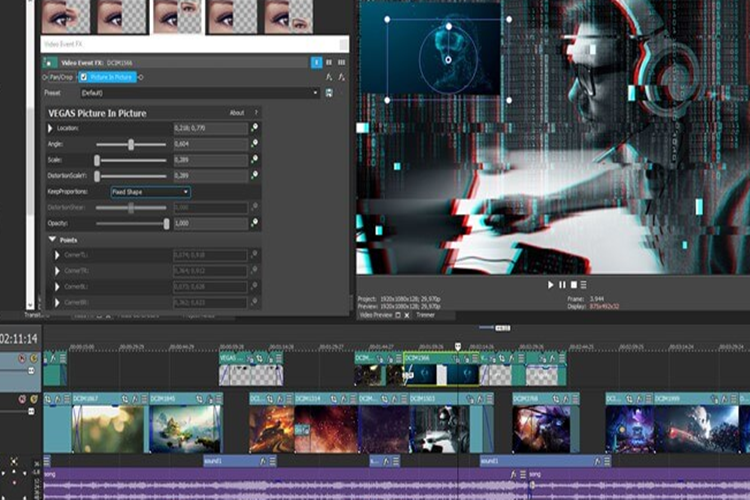Select the DCIM1845 floating island clip
Image resolution: width=750 pixels, height=500 pixels.
point(185,422)
